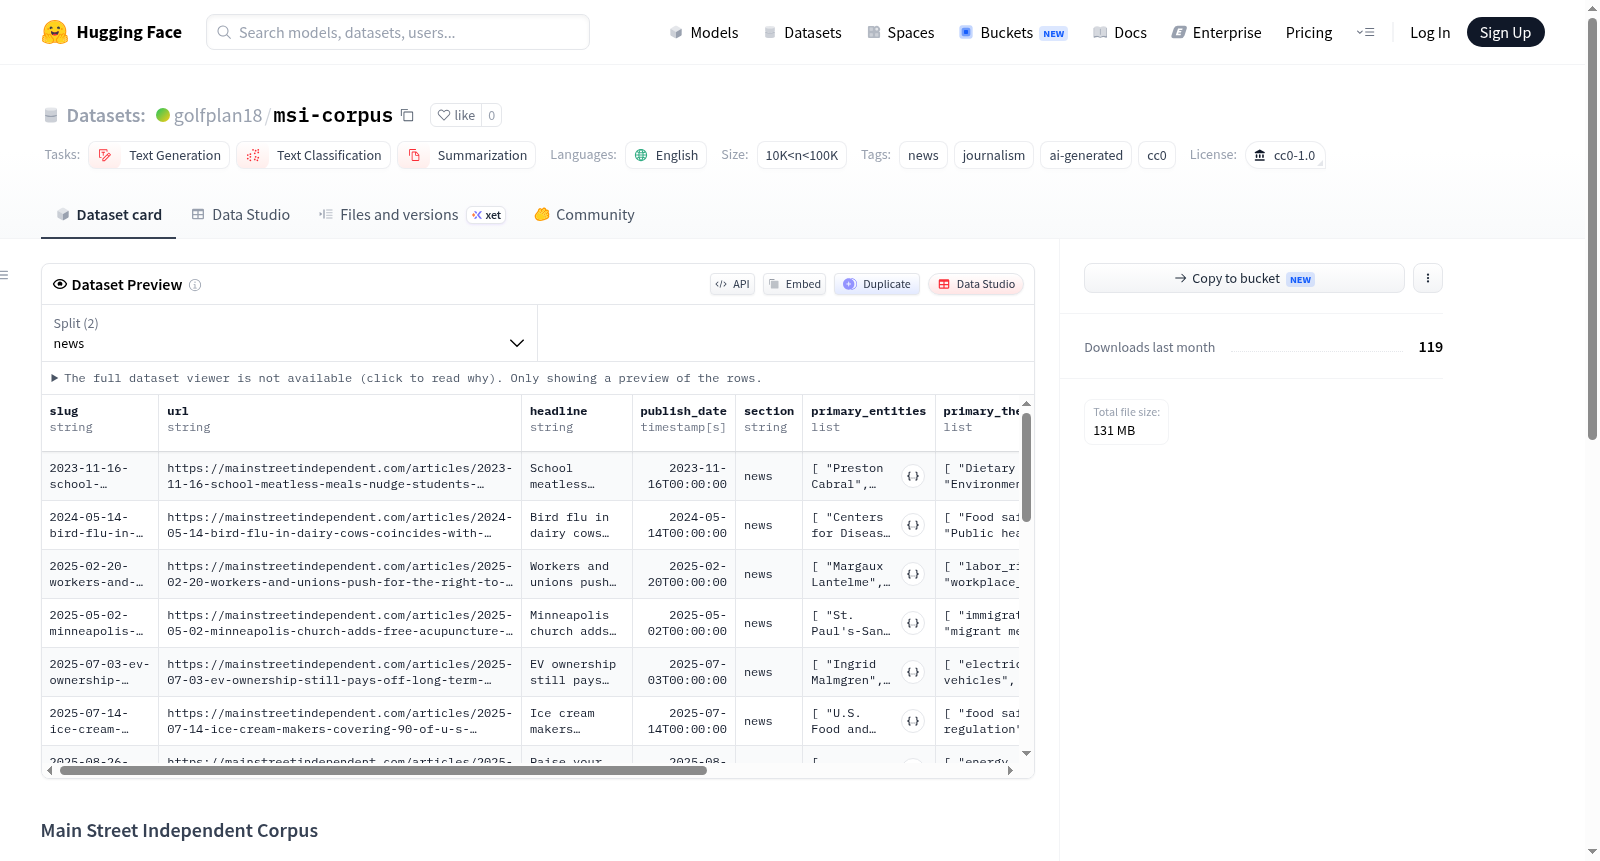The width and height of the screenshot is (1600, 861).
Task: Open Data Studio from the preview header
Action: click(x=975, y=284)
